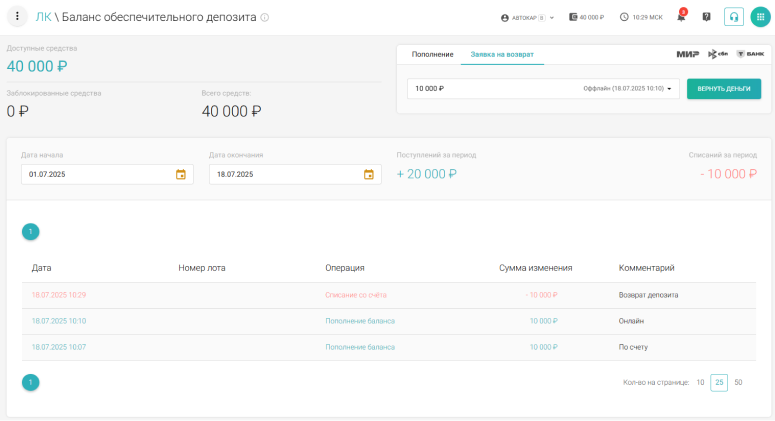
Task: Open the three-dot main menu
Action: tap(17, 17)
